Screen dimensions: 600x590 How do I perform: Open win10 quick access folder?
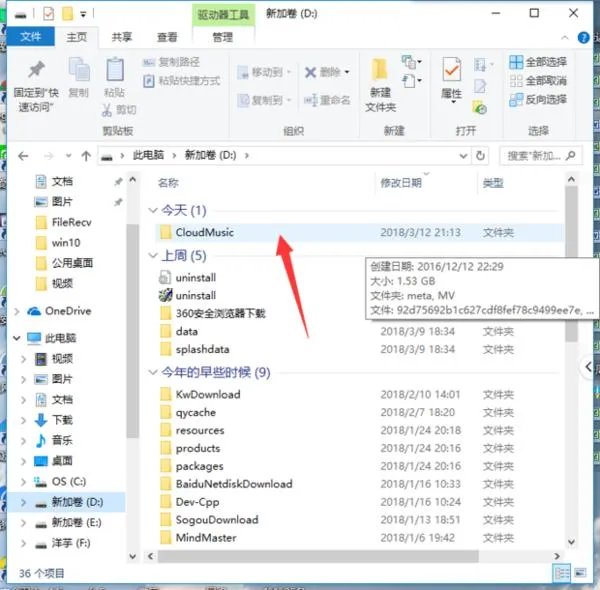point(66,243)
